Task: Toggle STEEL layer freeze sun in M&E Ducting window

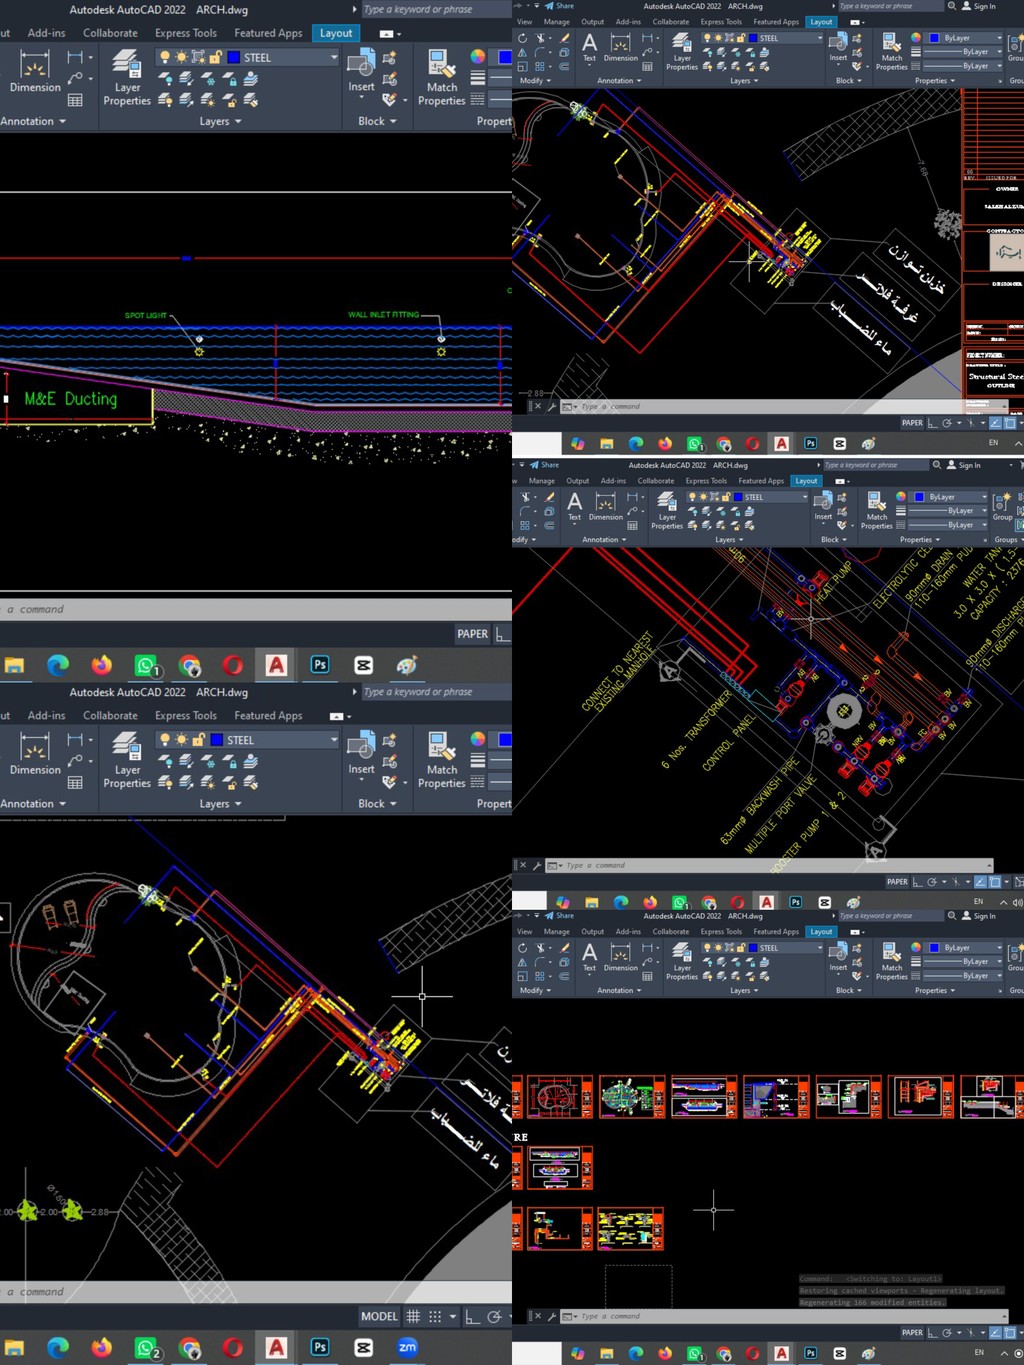Action: 182,57
